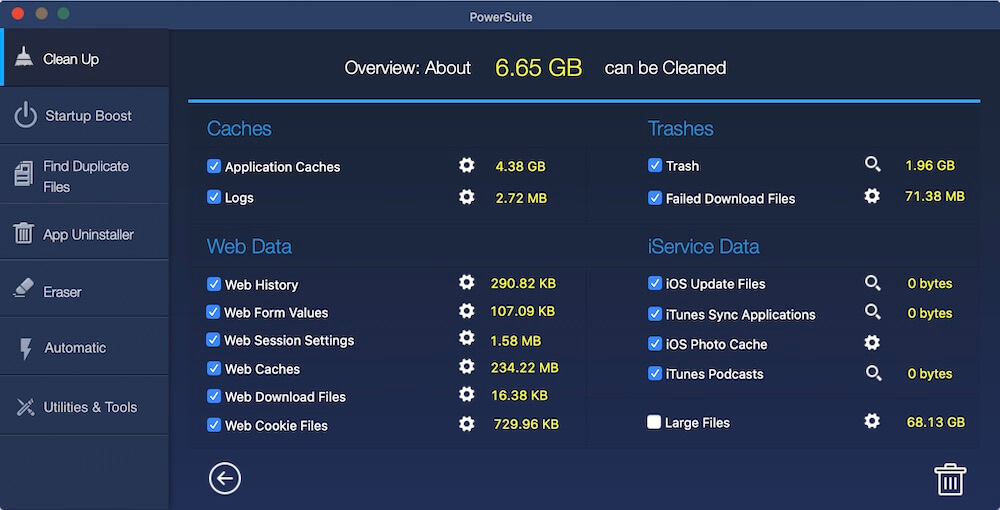1000x510 pixels.
Task: Click gear next to Web Cookie Files
Action: click(x=467, y=424)
